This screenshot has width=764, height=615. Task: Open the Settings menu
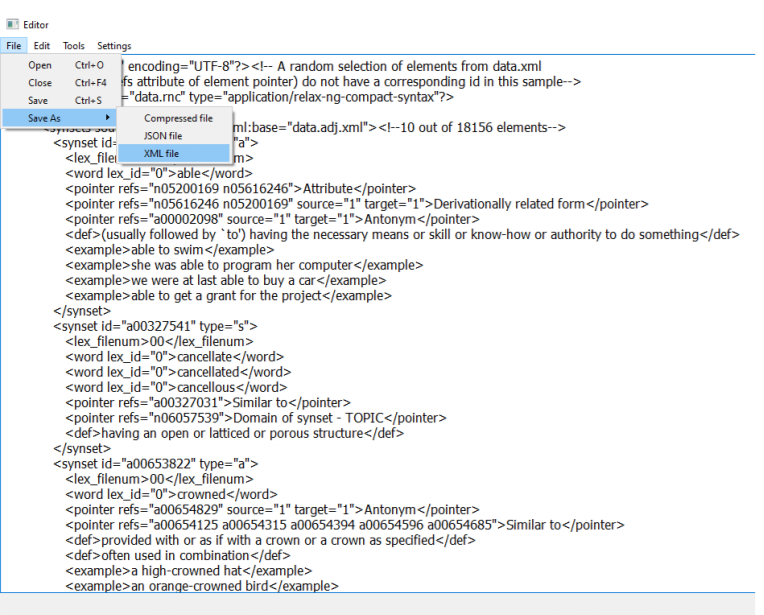(x=114, y=46)
